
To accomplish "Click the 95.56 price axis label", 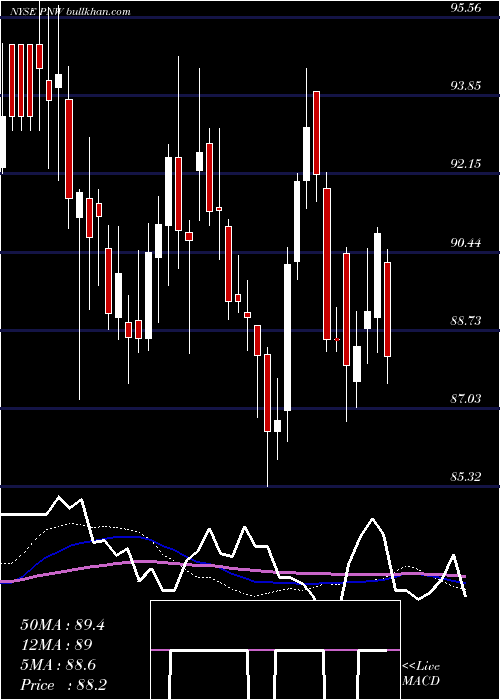I will (x=466, y=8).
